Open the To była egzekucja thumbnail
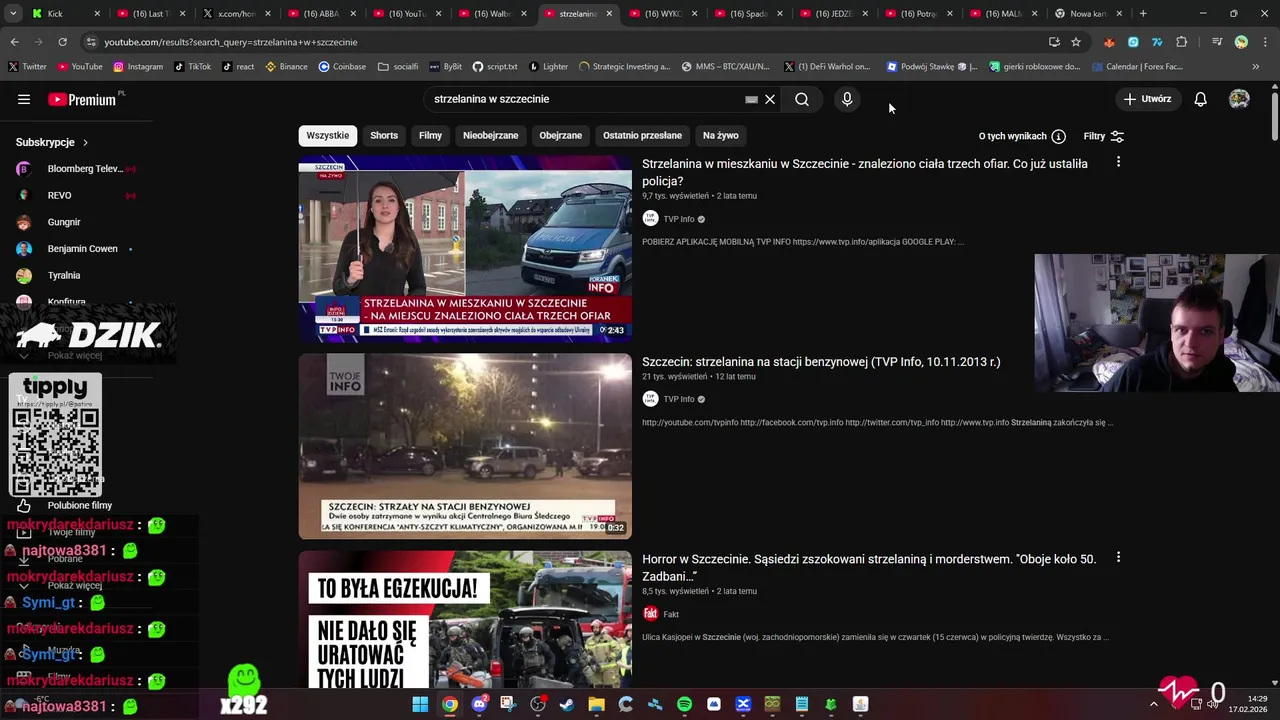Viewport: 1280px width, 720px height. 465,620
